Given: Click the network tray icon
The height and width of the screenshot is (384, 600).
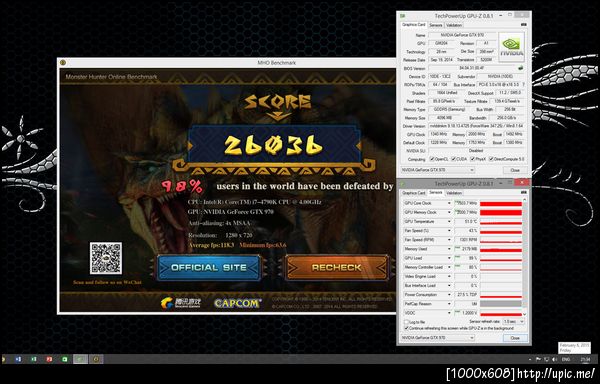Looking at the screenshot, I should pos(546,360).
